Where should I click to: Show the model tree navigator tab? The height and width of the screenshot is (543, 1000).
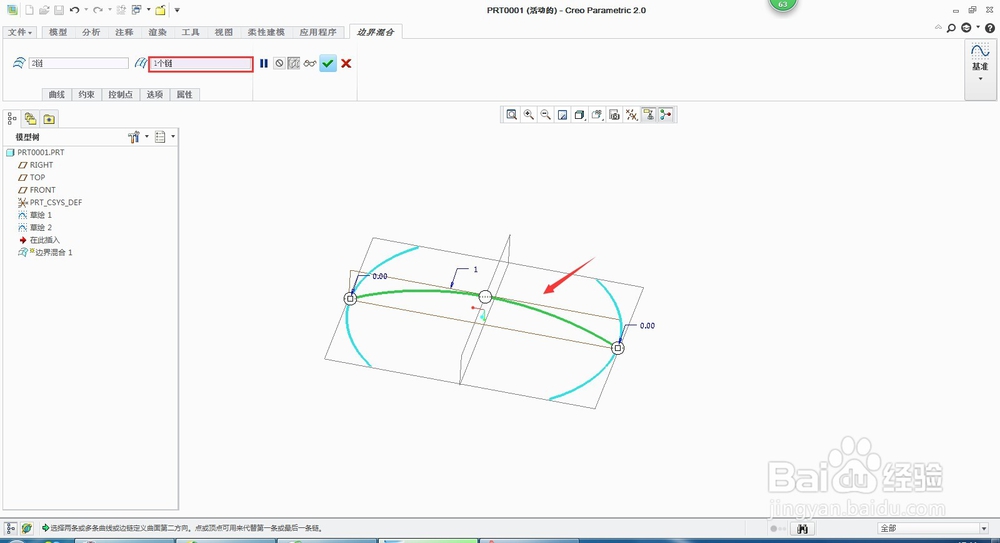point(11,119)
